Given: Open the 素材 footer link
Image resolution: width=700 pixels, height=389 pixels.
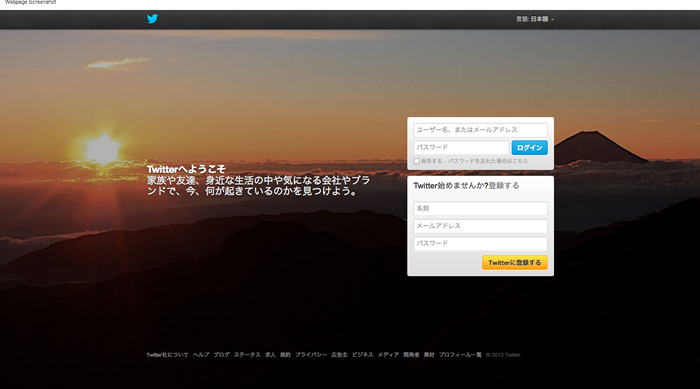Looking at the screenshot, I should click(429, 355).
